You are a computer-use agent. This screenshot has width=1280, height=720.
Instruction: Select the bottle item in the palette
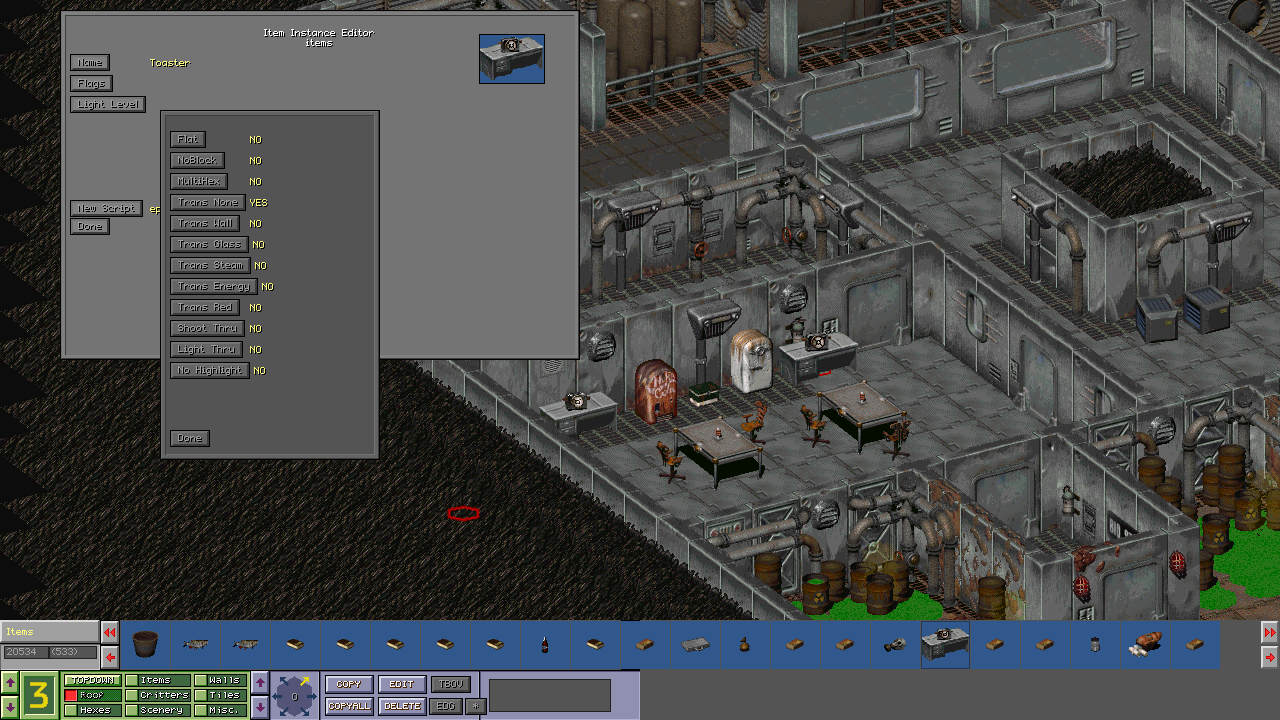coord(545,645)
